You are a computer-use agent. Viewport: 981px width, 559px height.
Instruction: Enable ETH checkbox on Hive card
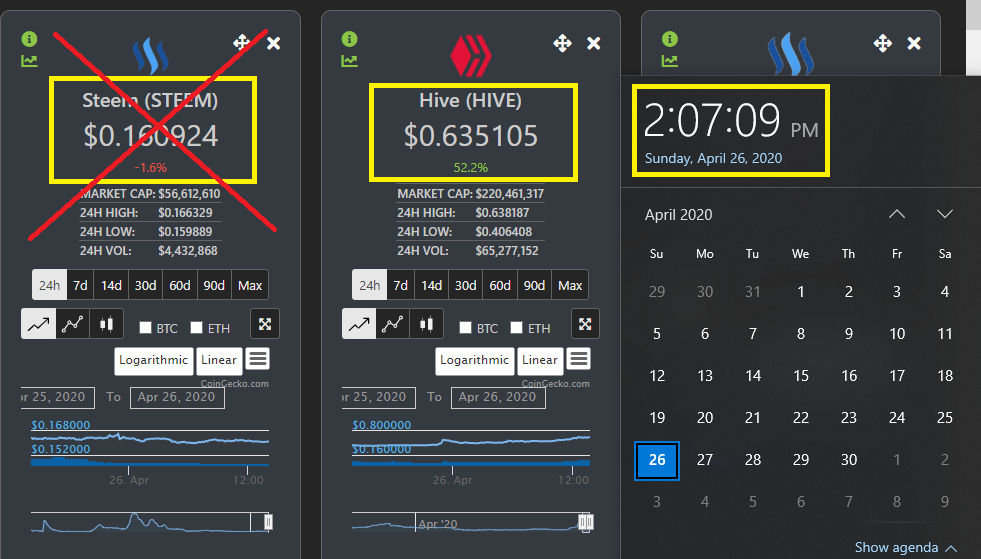pos(516,327)
